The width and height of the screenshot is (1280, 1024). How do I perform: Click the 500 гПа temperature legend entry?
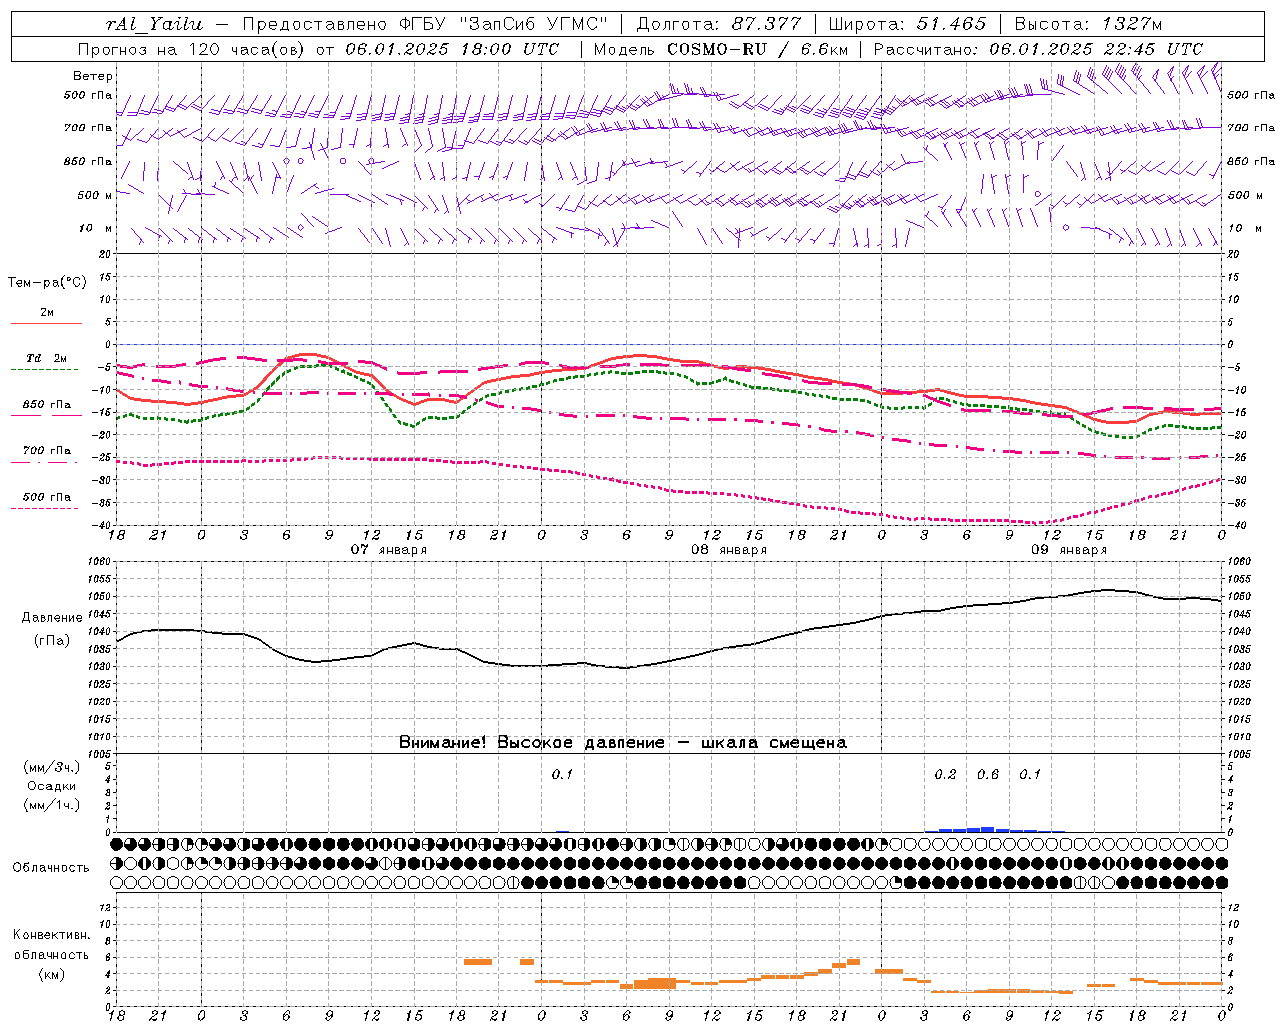click(x=47, y=497)
